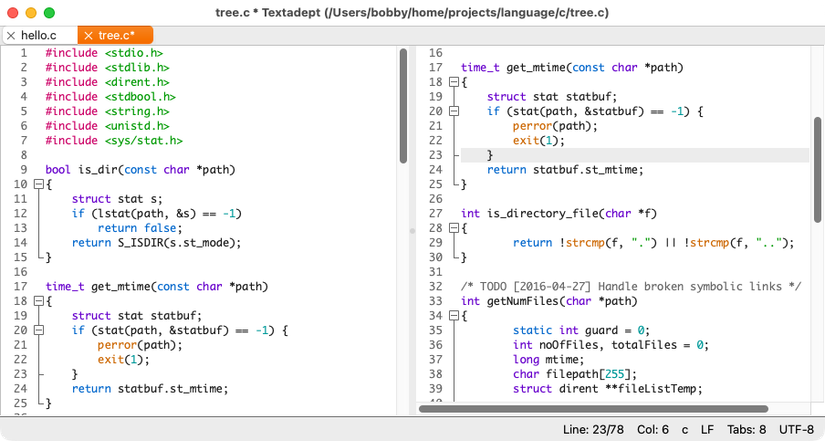Click the 'Tabs: 8' indentation setting

tap(747, 429)
